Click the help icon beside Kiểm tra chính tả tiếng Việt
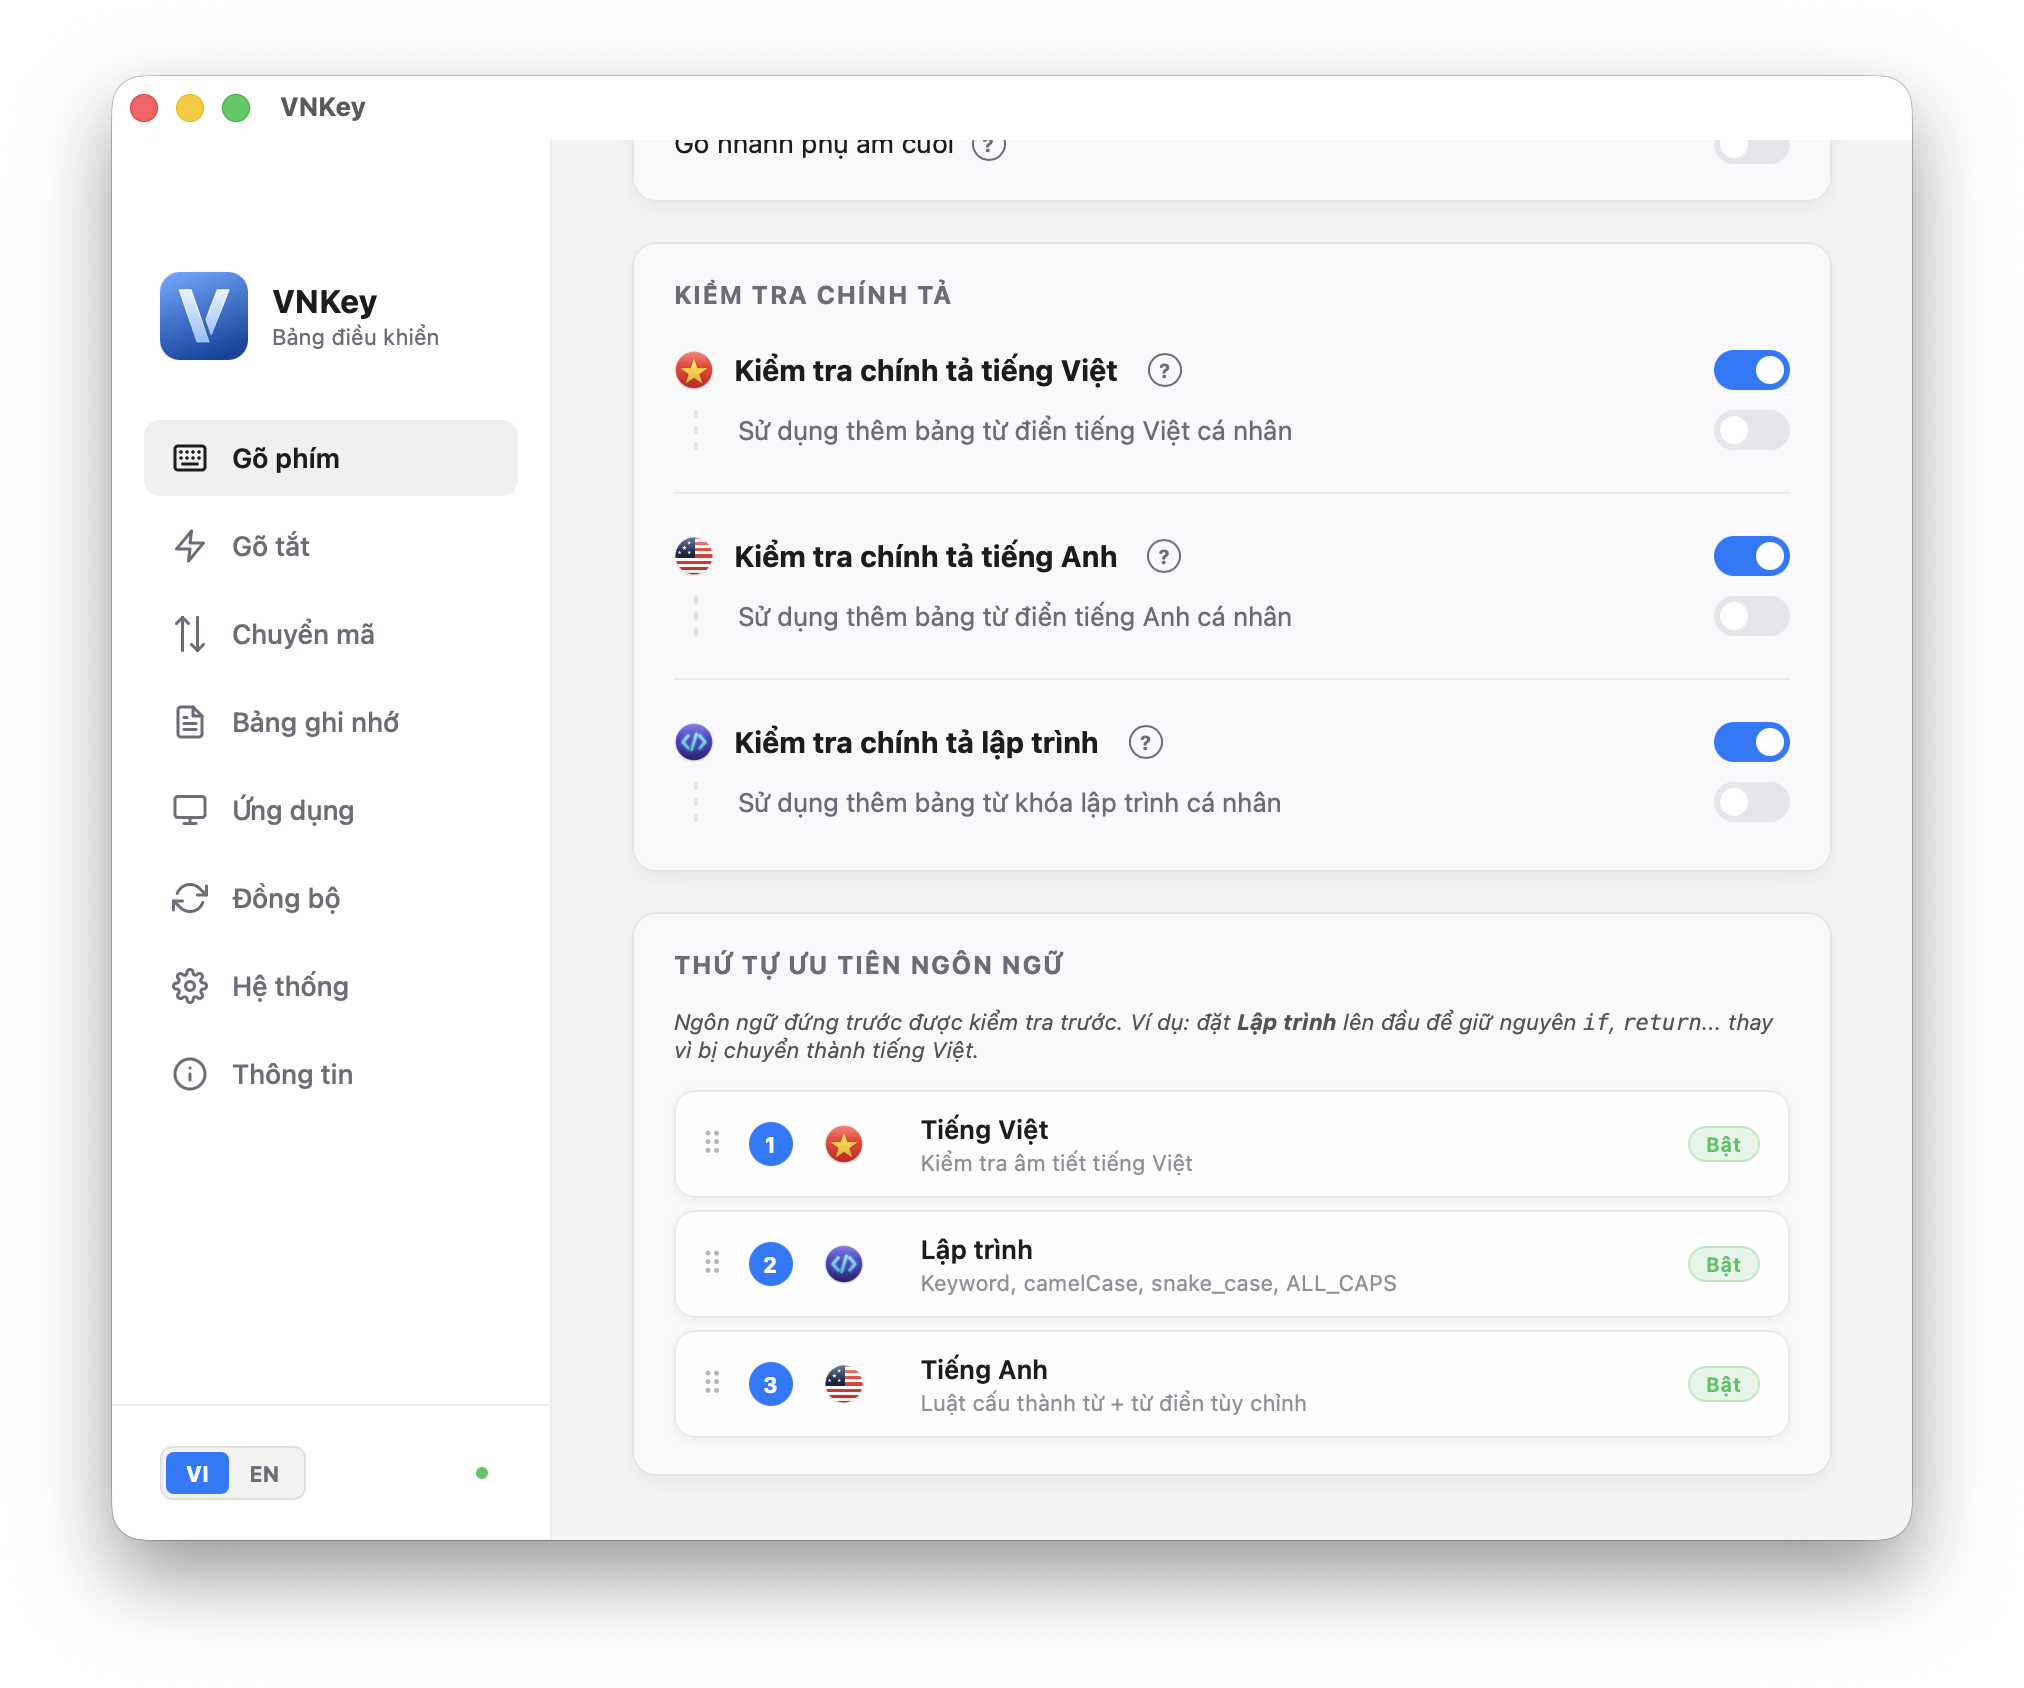The height and width of the screenshot is (1688, 2024). (1164, 371)
